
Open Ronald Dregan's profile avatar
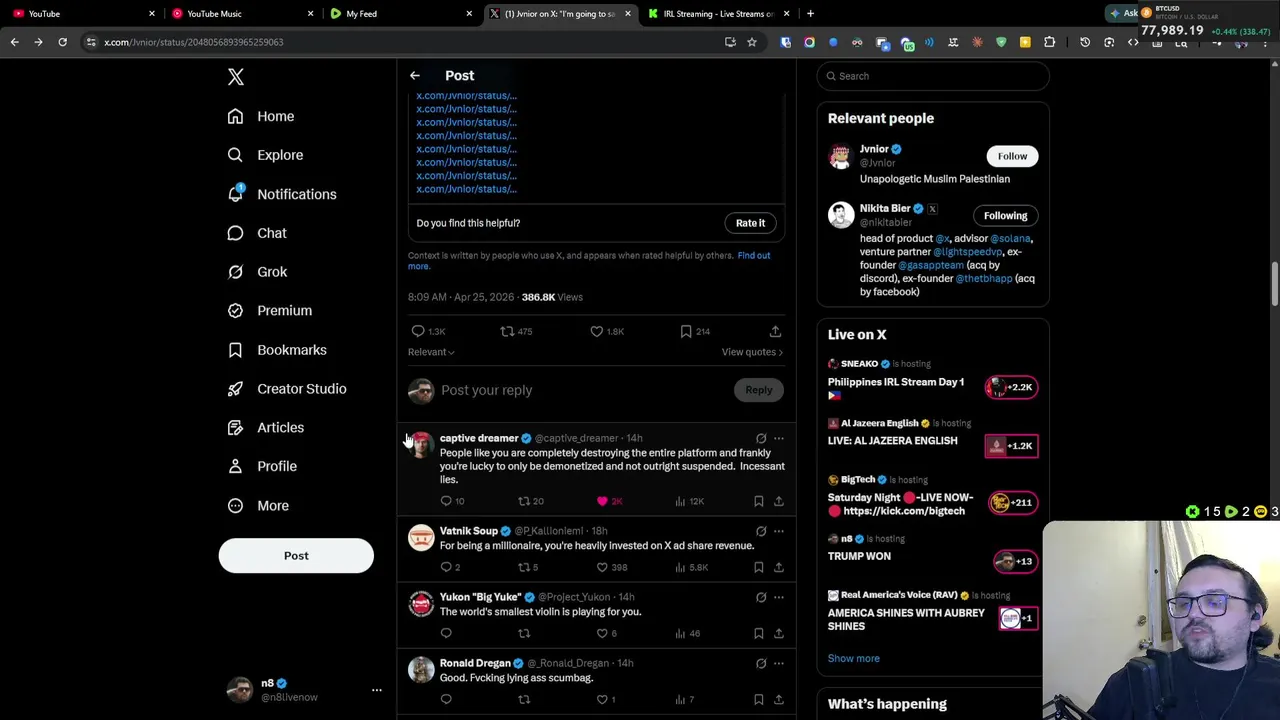(x=421, y=670)
